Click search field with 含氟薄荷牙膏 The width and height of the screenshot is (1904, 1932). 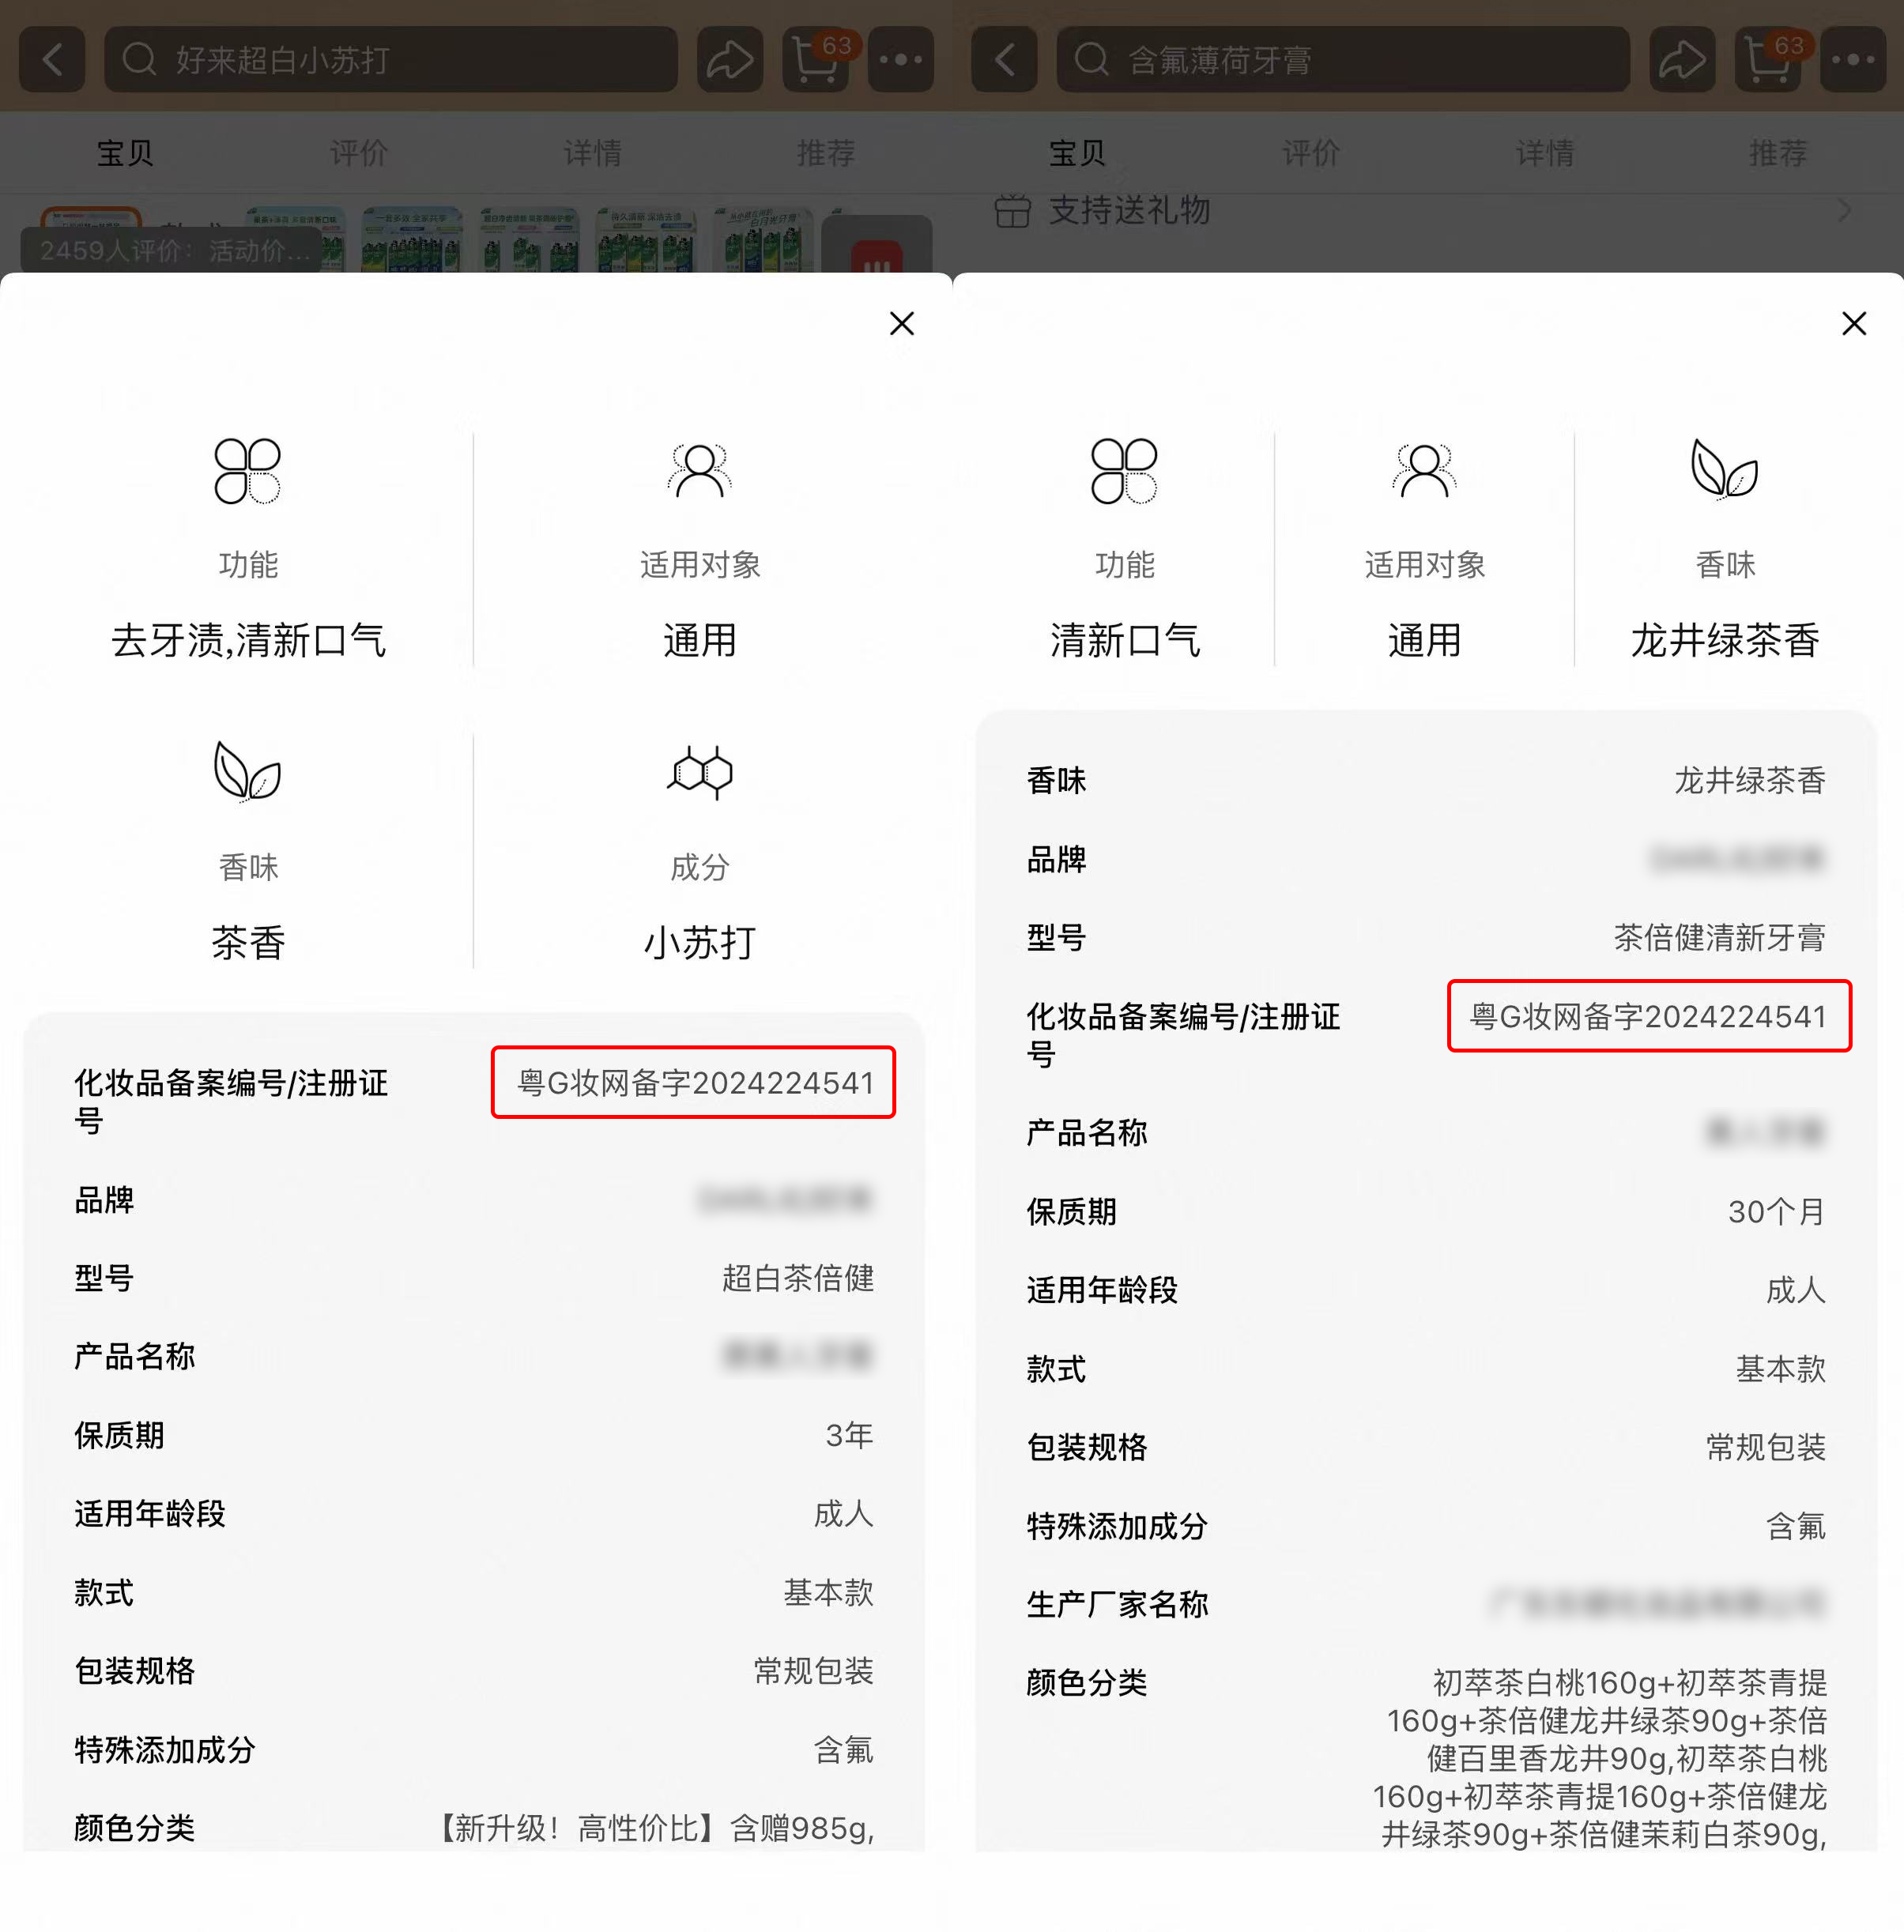coord(1342,60)
